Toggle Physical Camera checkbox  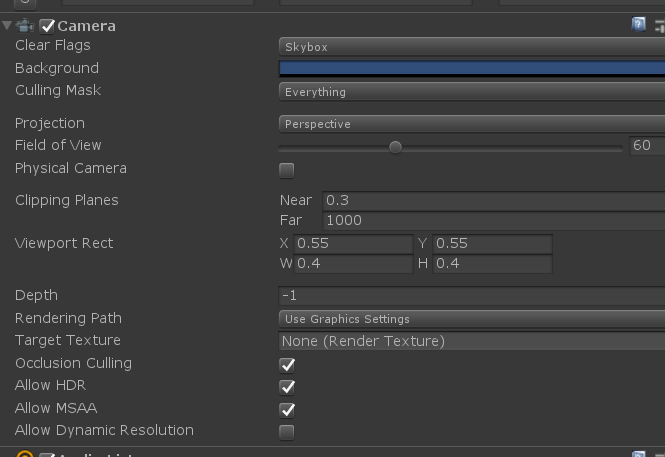click(287, 170)
